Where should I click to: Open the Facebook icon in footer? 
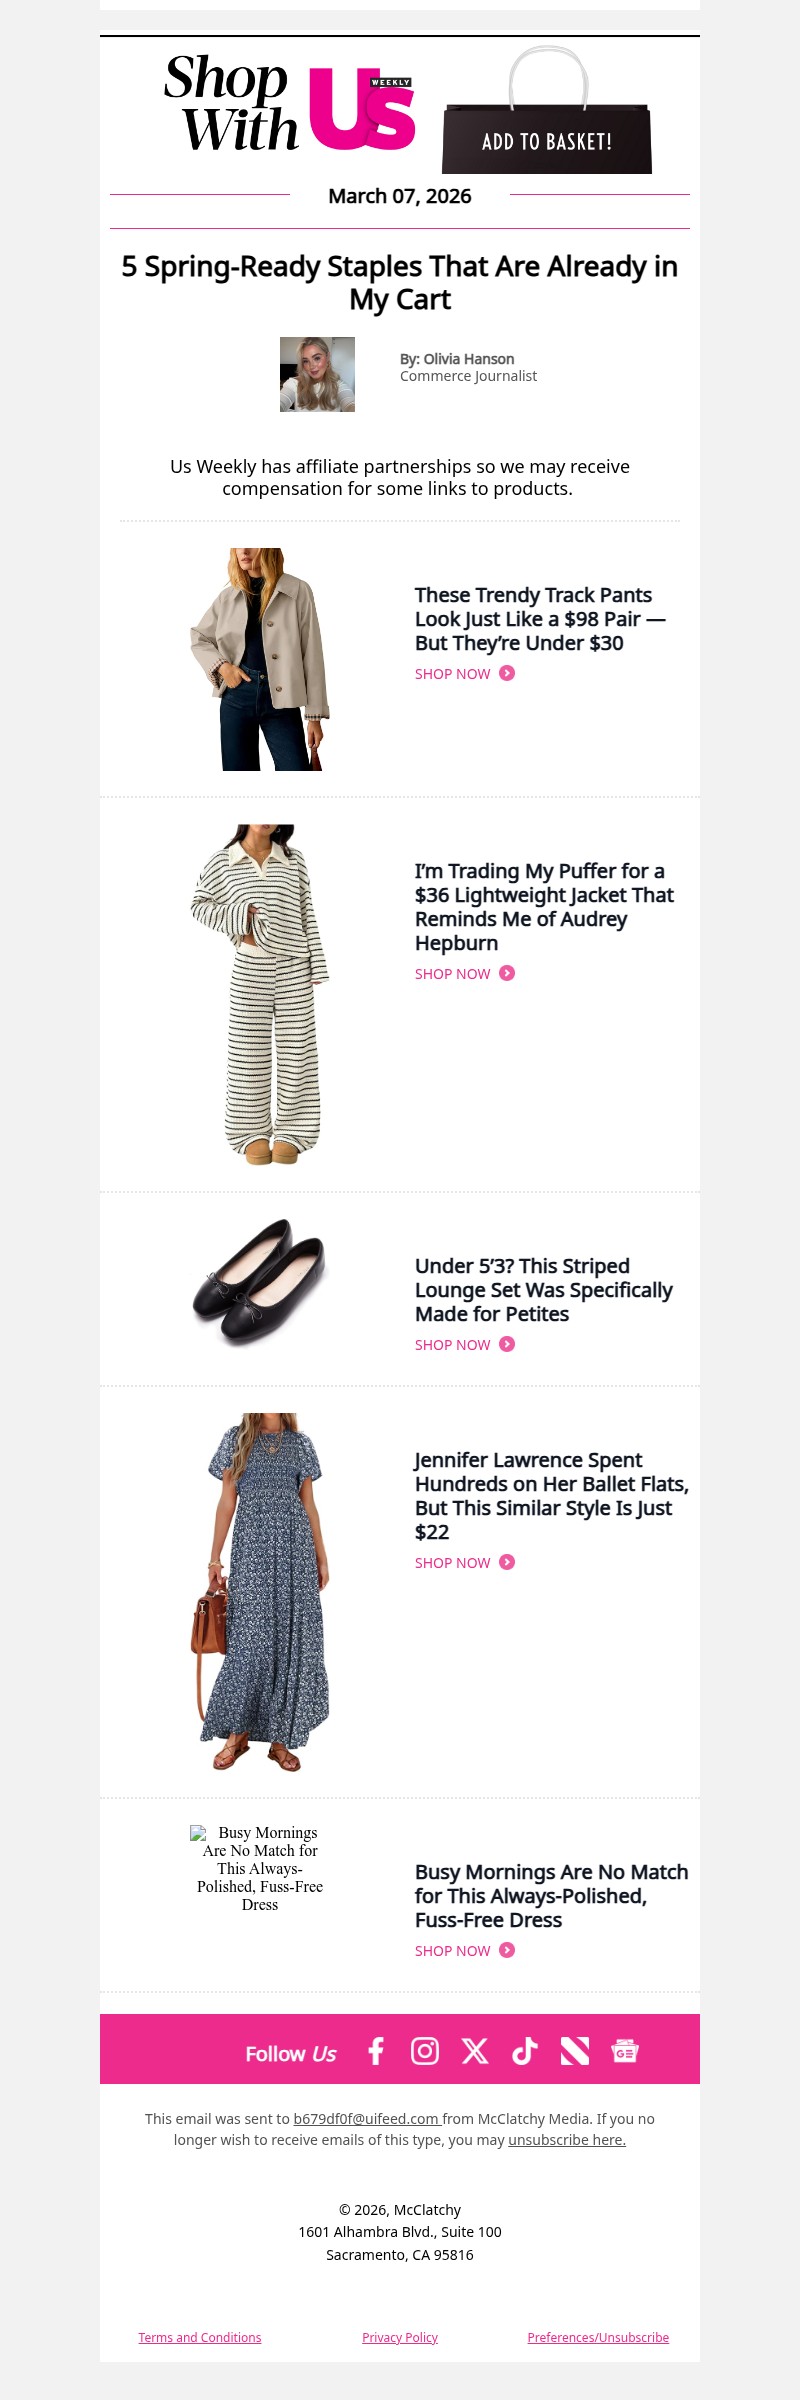376,2051
